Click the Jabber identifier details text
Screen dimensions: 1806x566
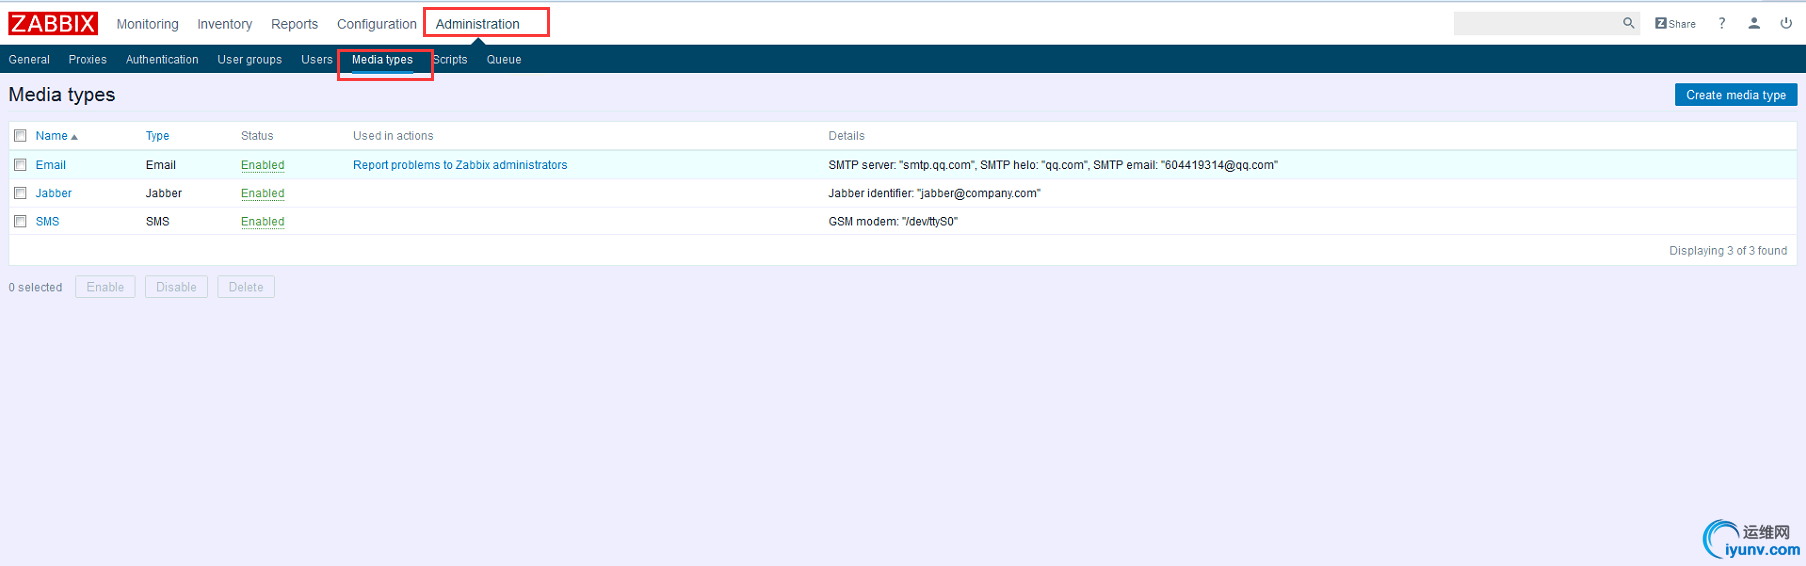pyautogui.click(x=934, y=193)
